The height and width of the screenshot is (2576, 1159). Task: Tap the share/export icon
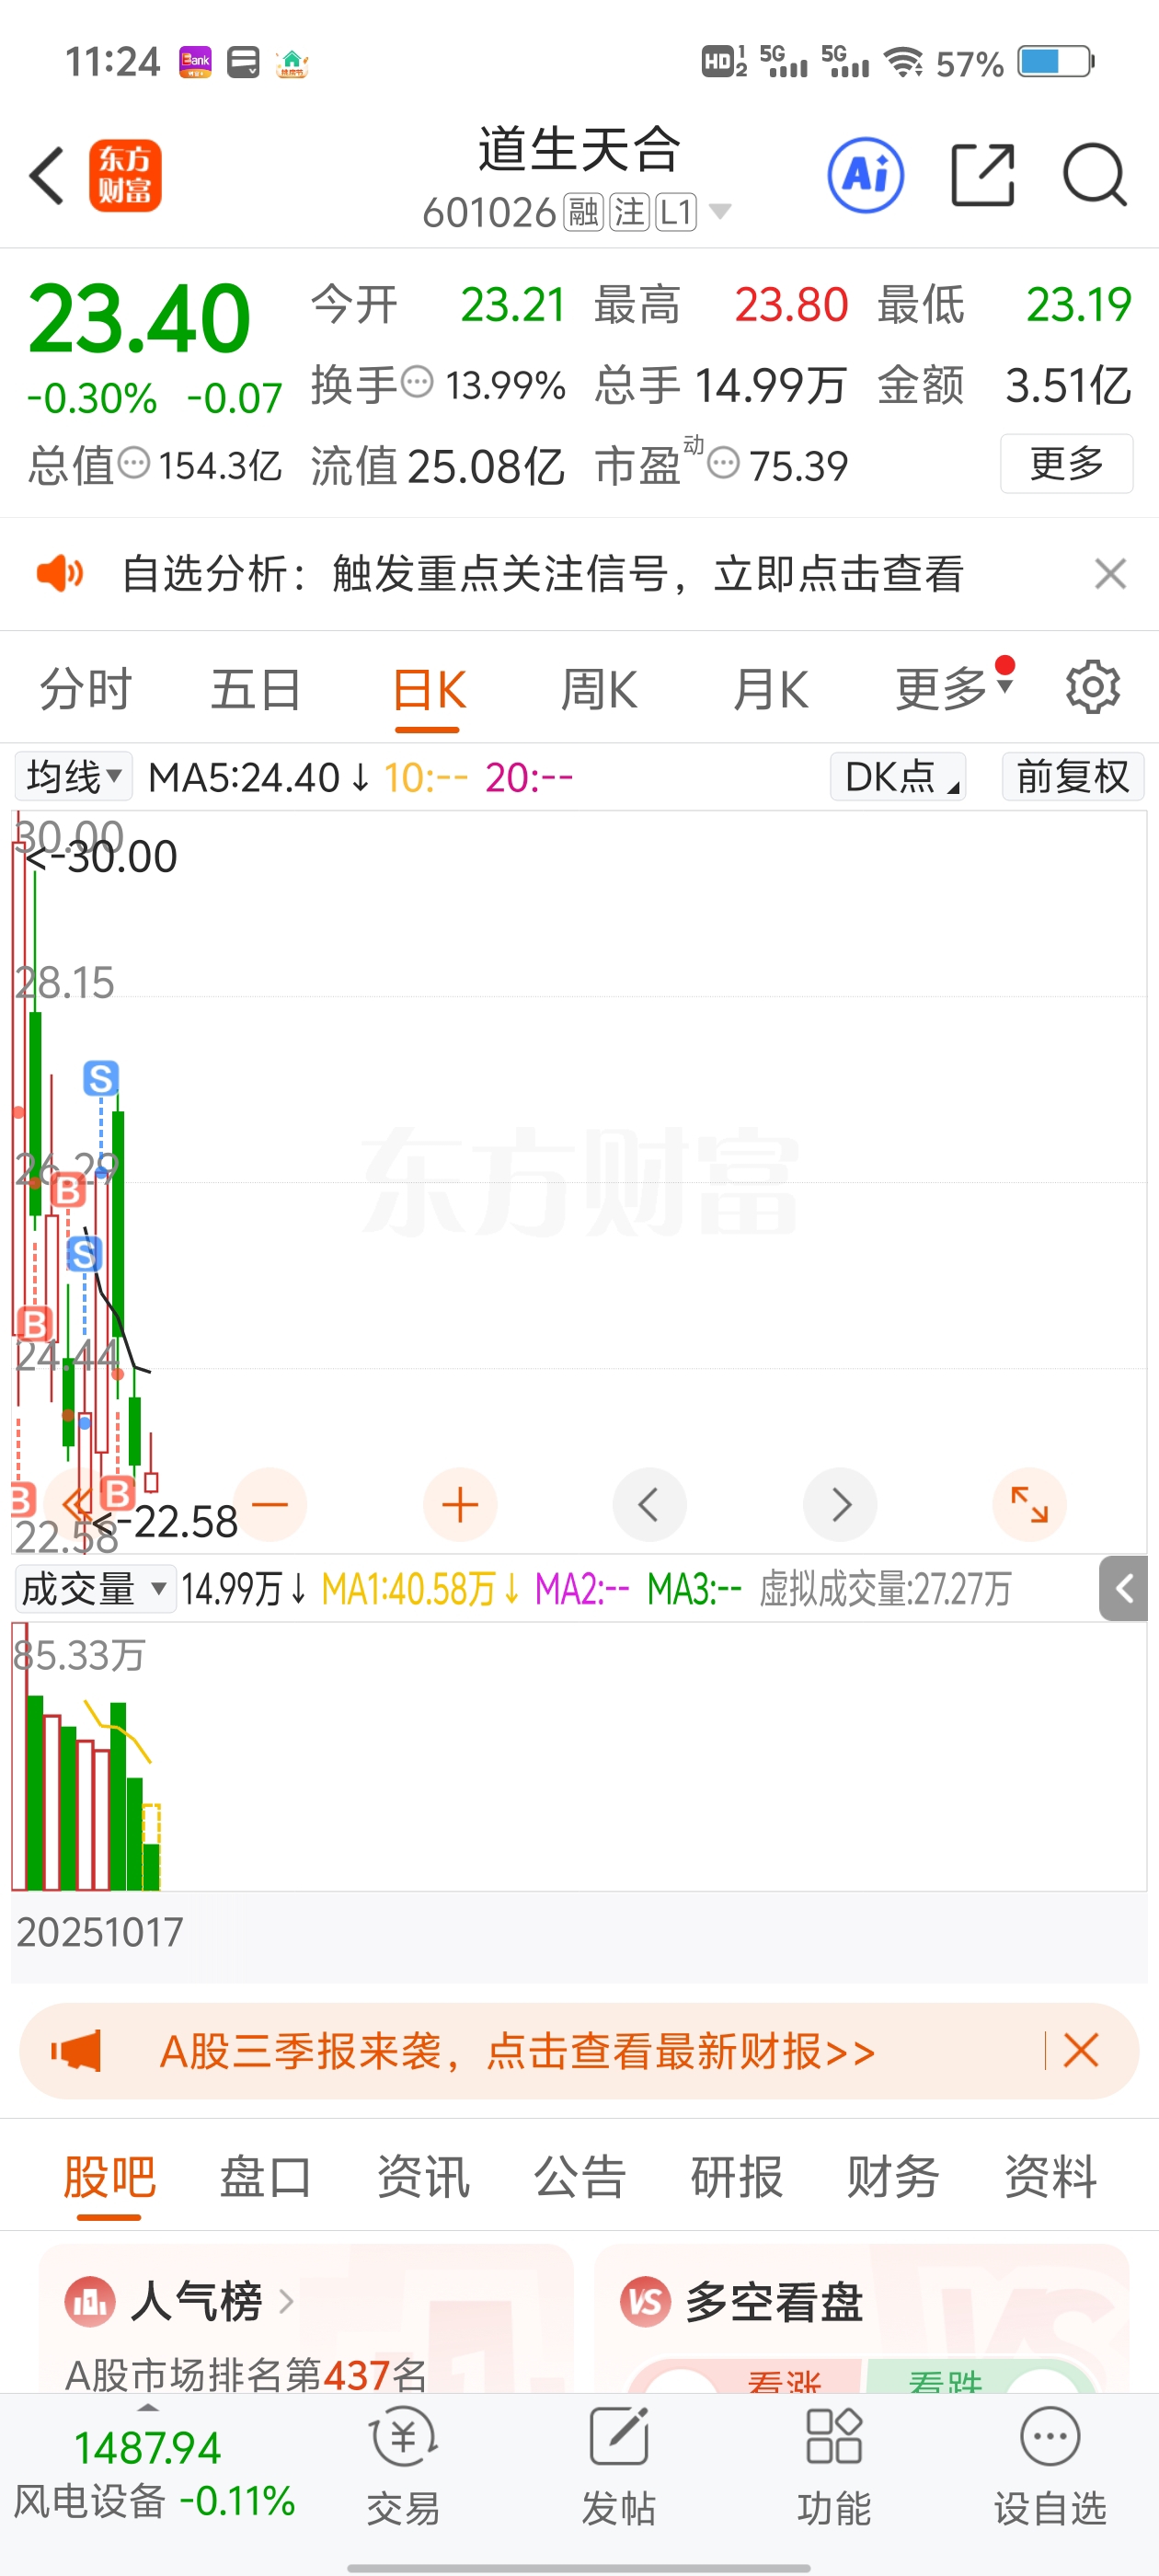pyautogui.click(x=983, y=175)
